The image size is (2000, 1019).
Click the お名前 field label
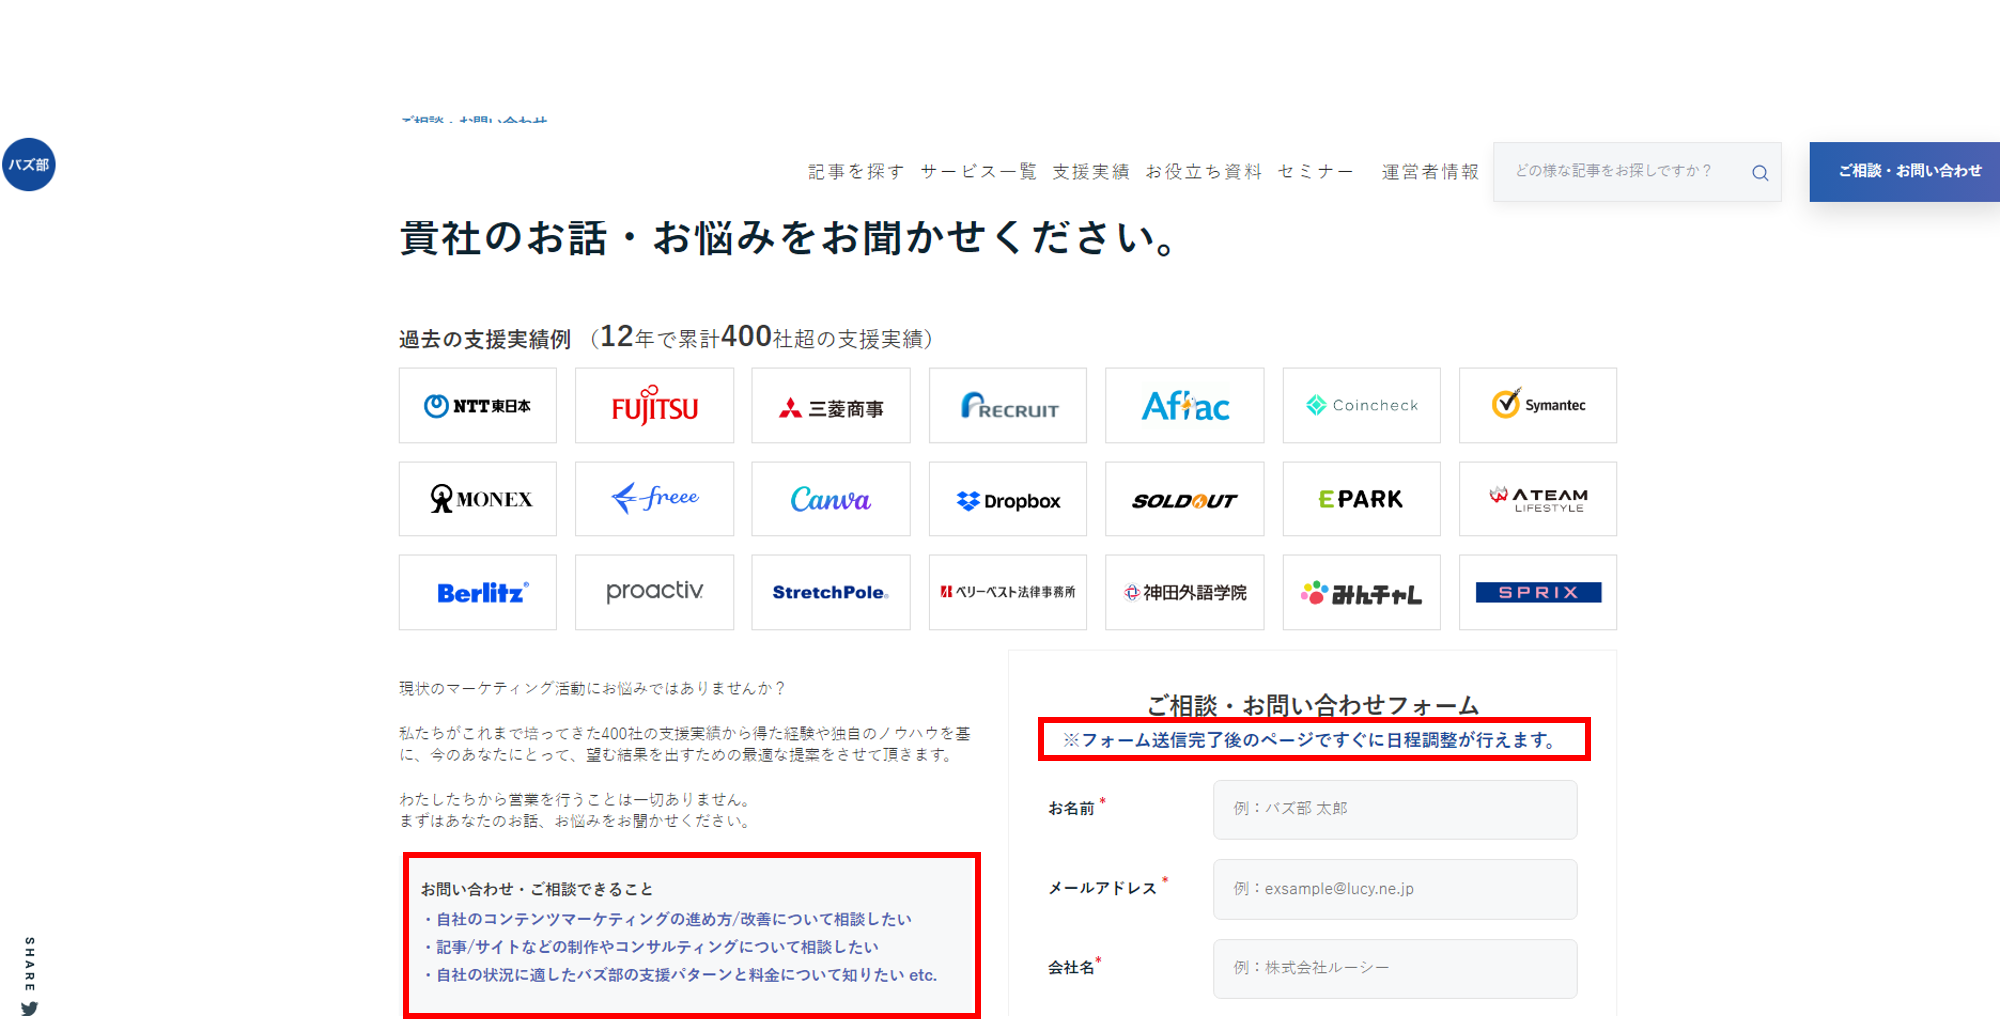(x=1071, y=808)
